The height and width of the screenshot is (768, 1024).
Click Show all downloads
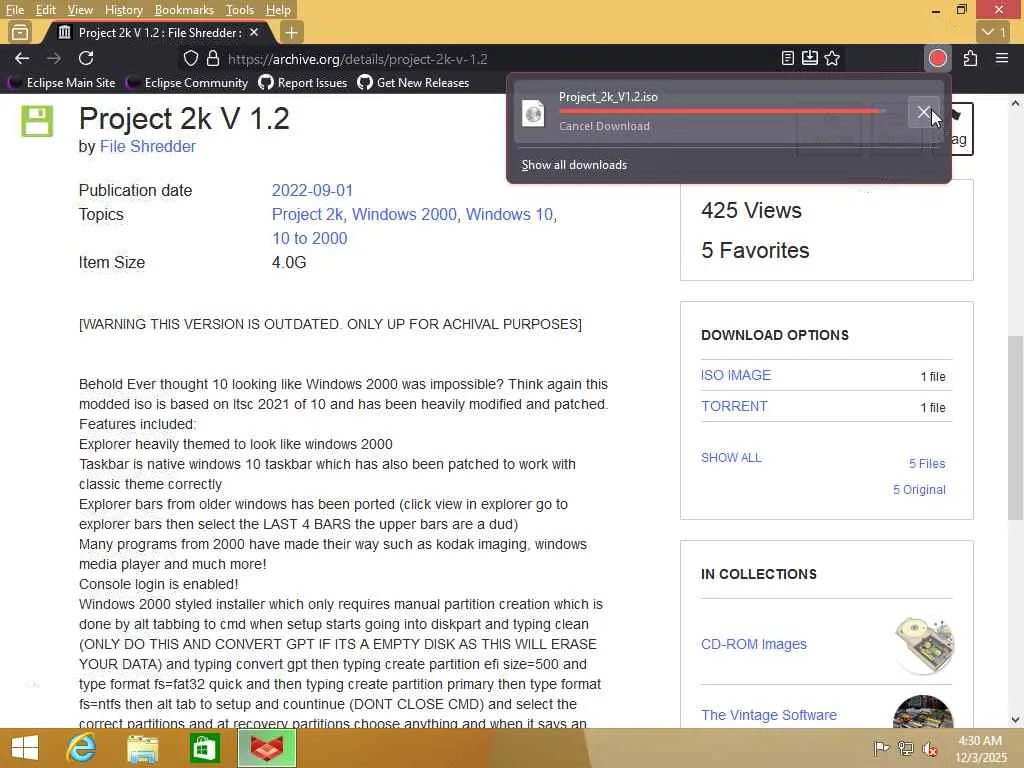[574, 165]
